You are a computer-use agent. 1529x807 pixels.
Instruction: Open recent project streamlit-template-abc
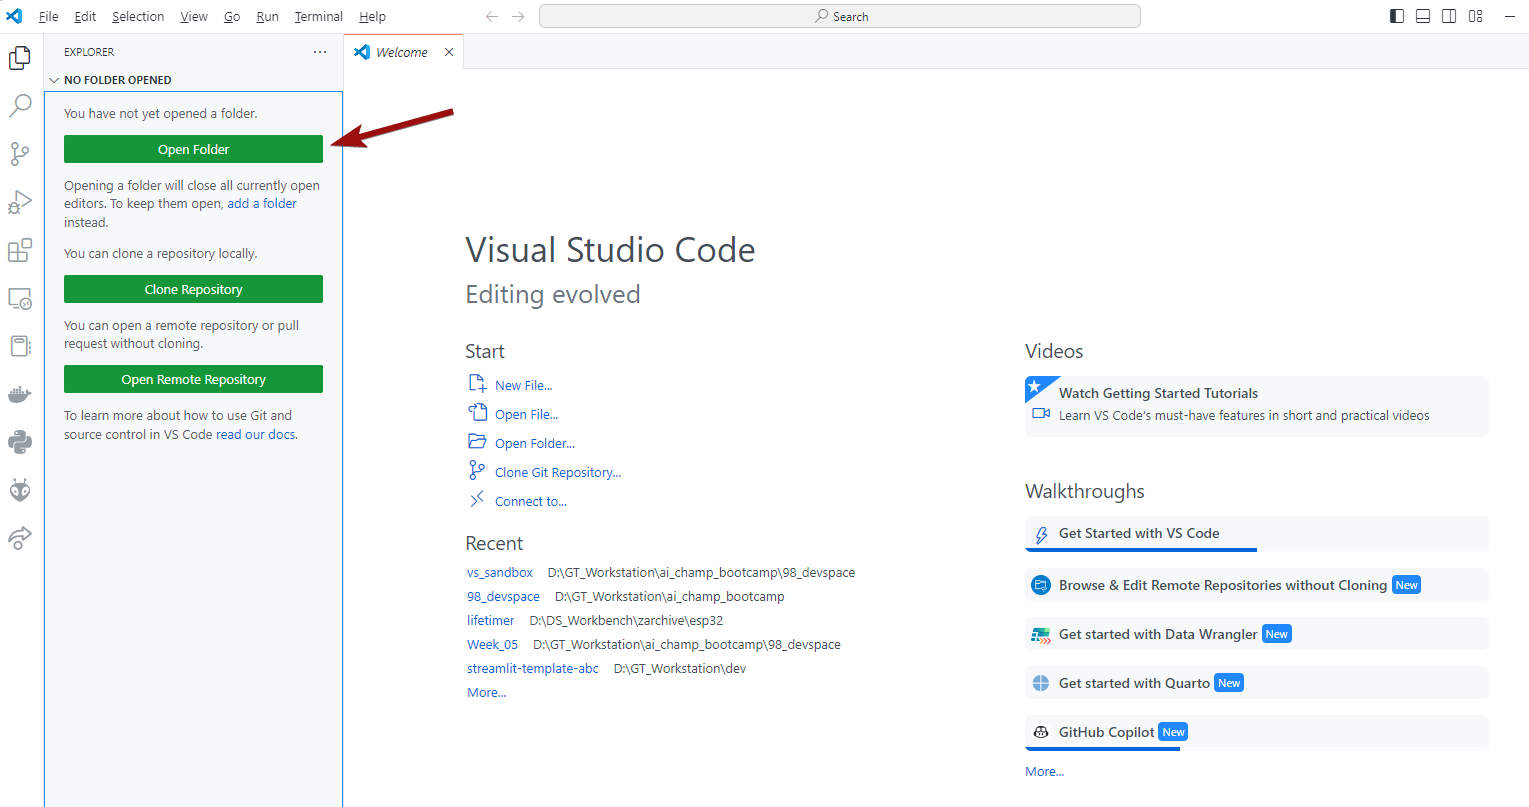pos(533,669)
